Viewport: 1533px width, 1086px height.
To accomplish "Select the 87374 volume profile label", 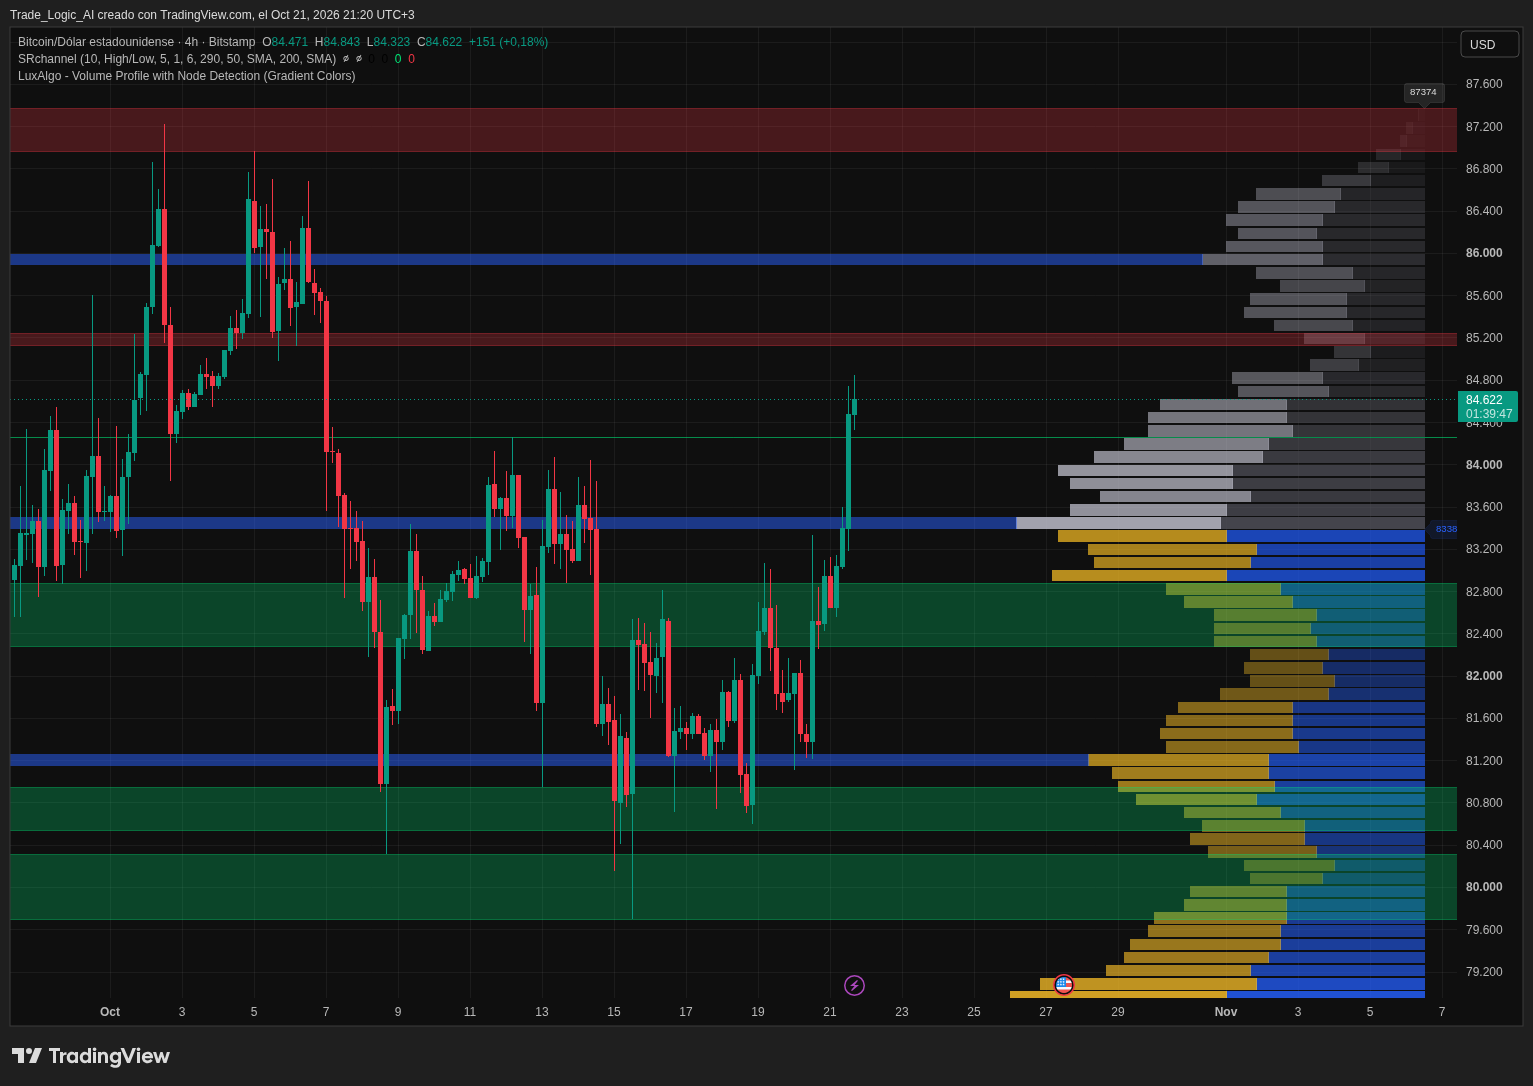I will [1423, 92].
